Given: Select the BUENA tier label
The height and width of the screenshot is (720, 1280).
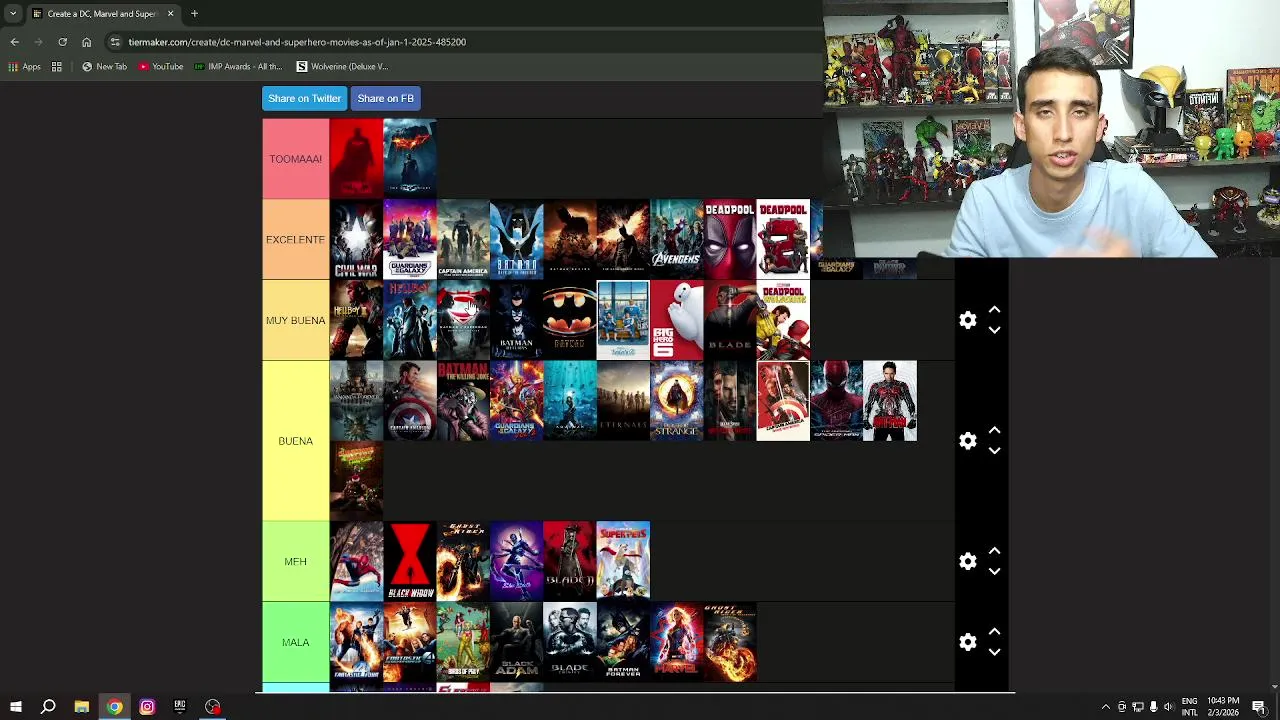Looking at the screenshot, I should point(295,441).
